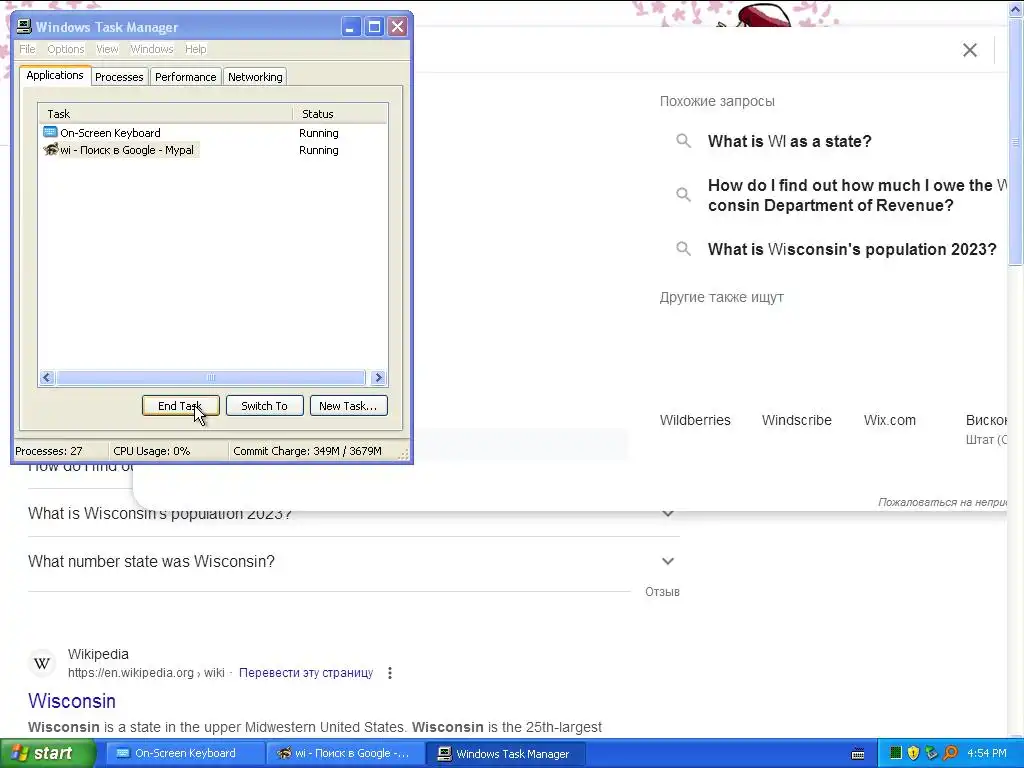The height and width of the screenshot is (768, 1024).
Task: Click 'Running' status of On-Screen Keyboard row
Action: point(319,133)
